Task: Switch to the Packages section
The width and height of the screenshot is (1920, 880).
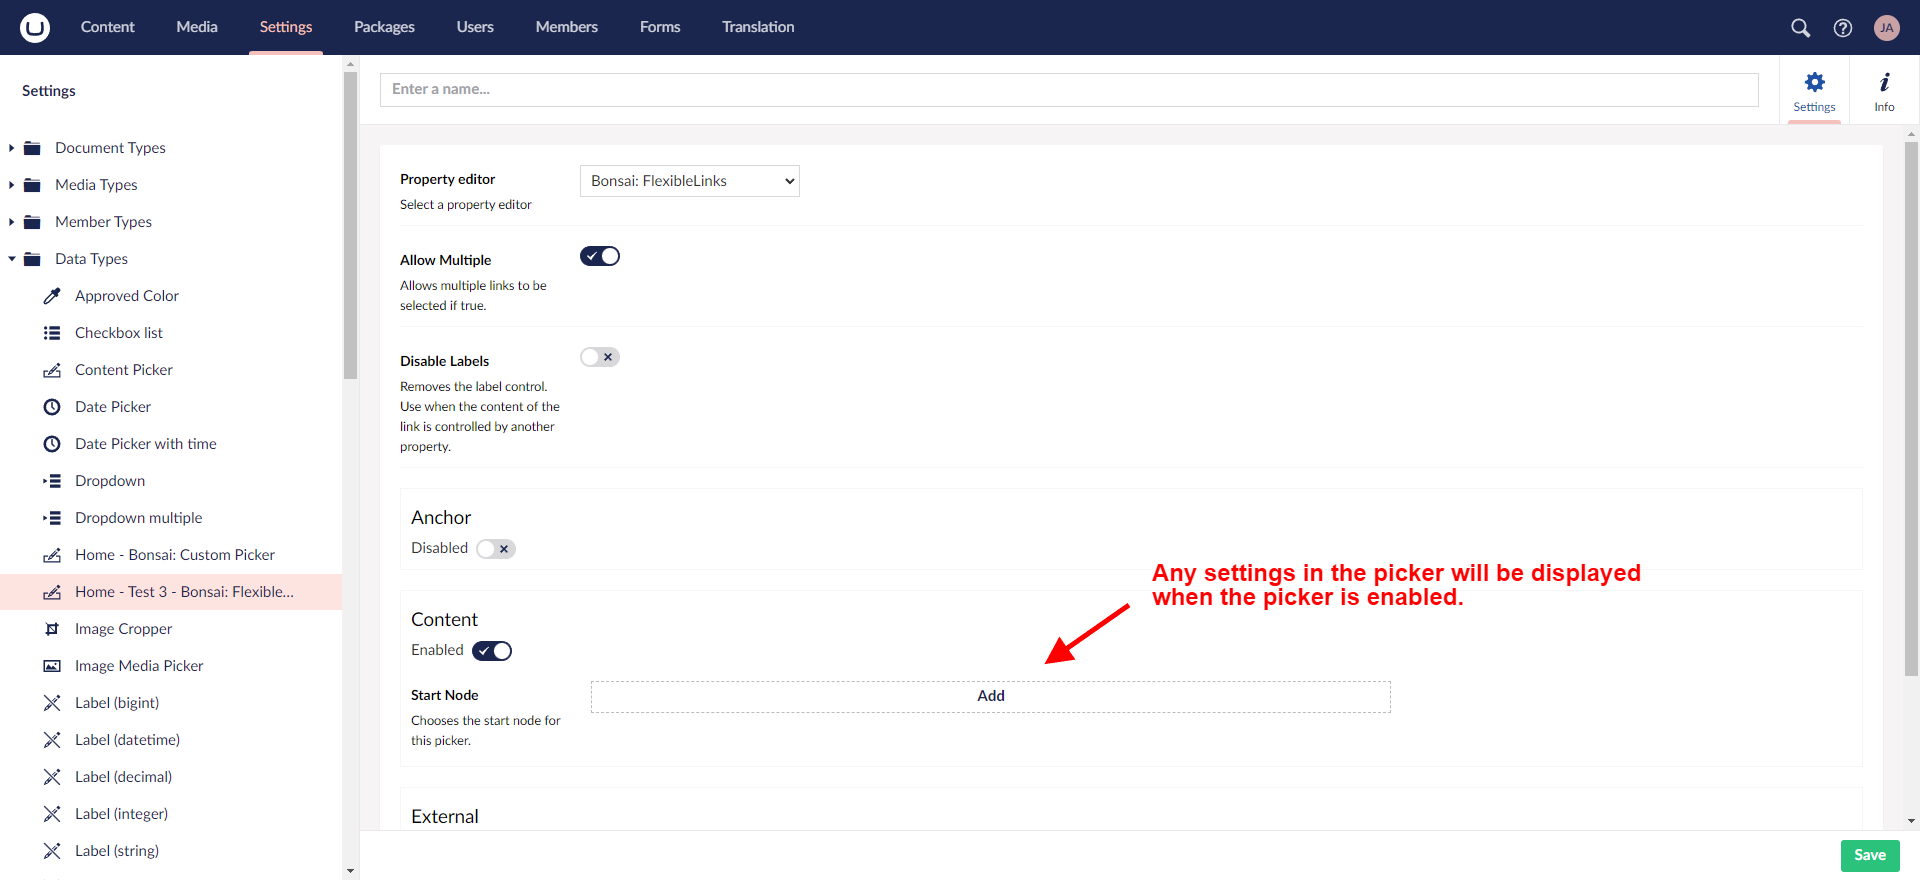Action: point(384,27)
